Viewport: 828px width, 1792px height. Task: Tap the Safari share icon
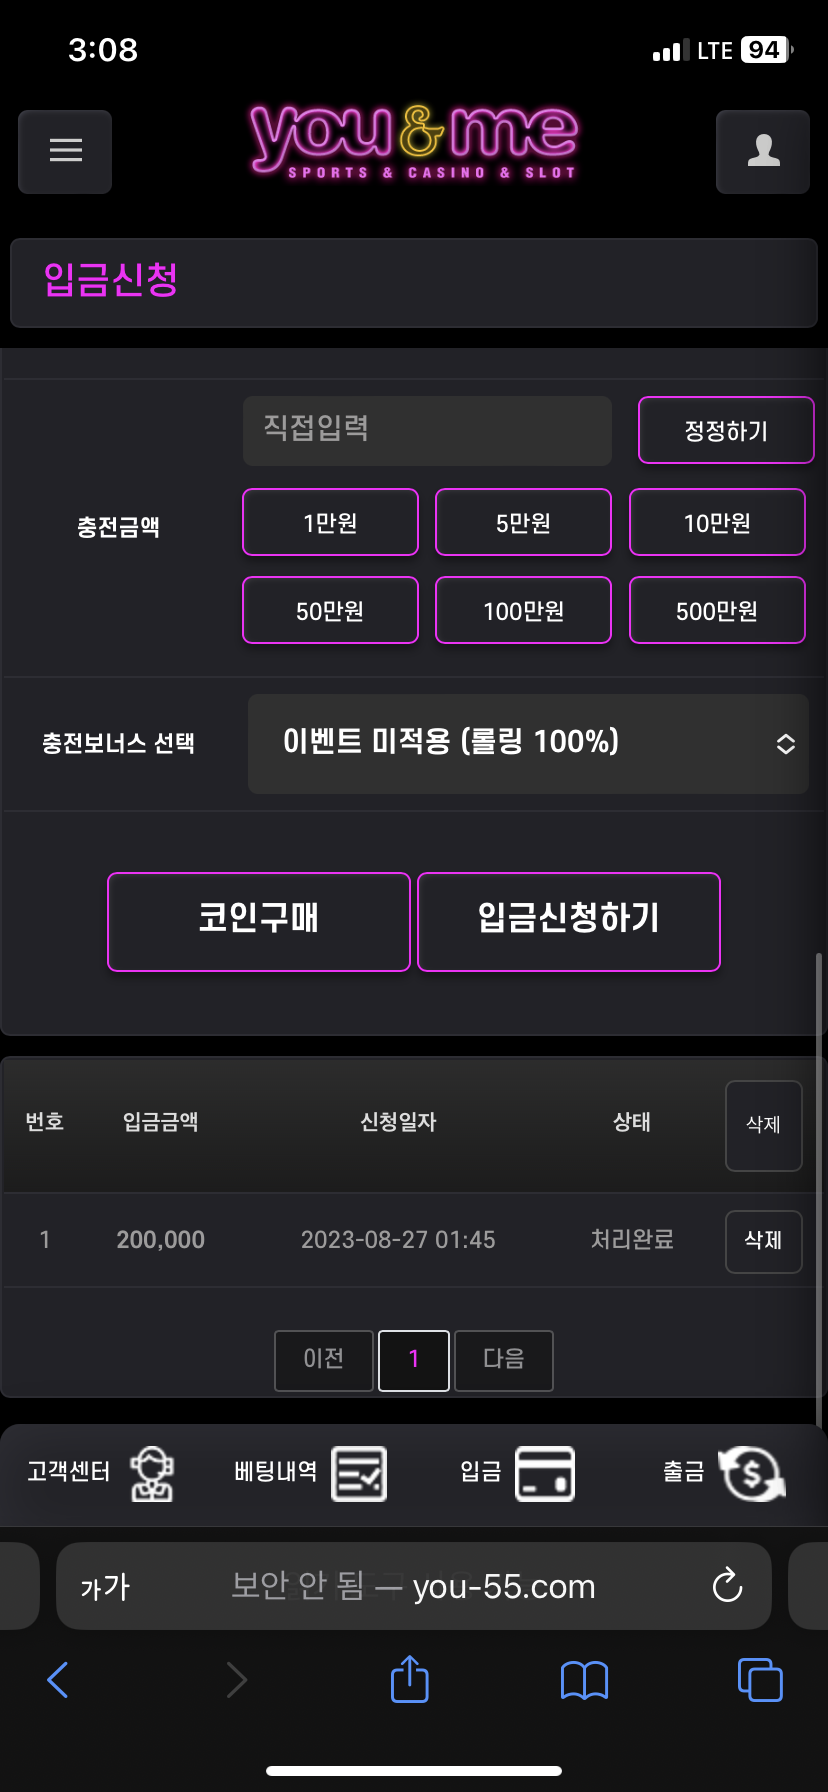click(x=409, y=1679)
